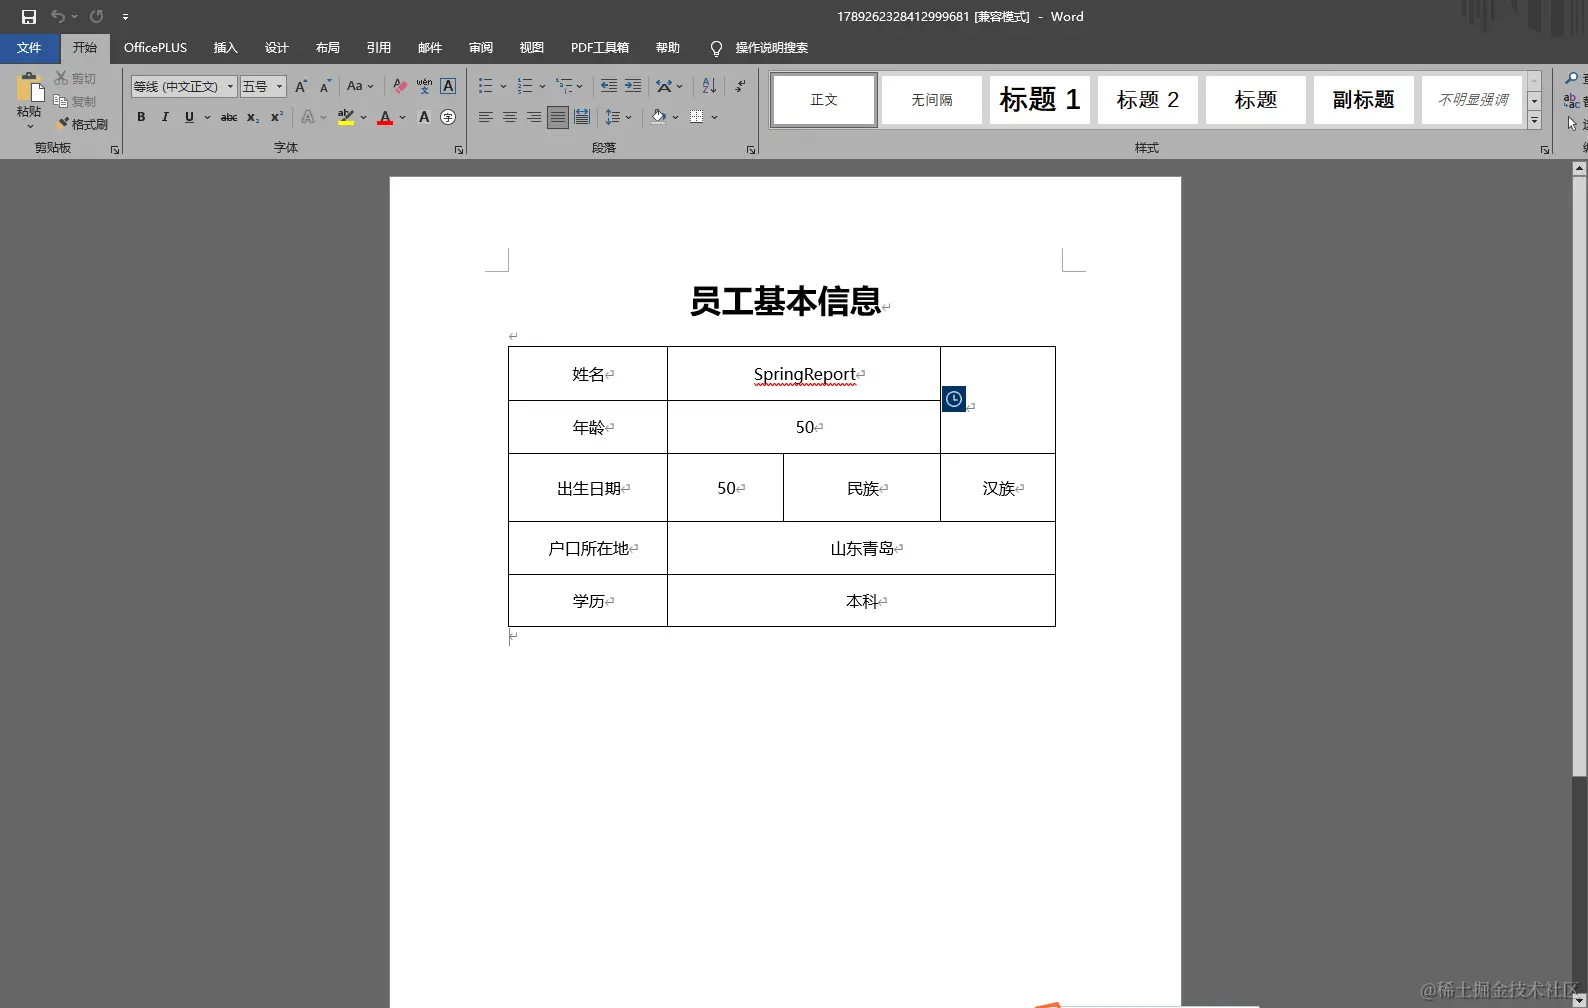
Task: Align text right
Action: [534, 117]
